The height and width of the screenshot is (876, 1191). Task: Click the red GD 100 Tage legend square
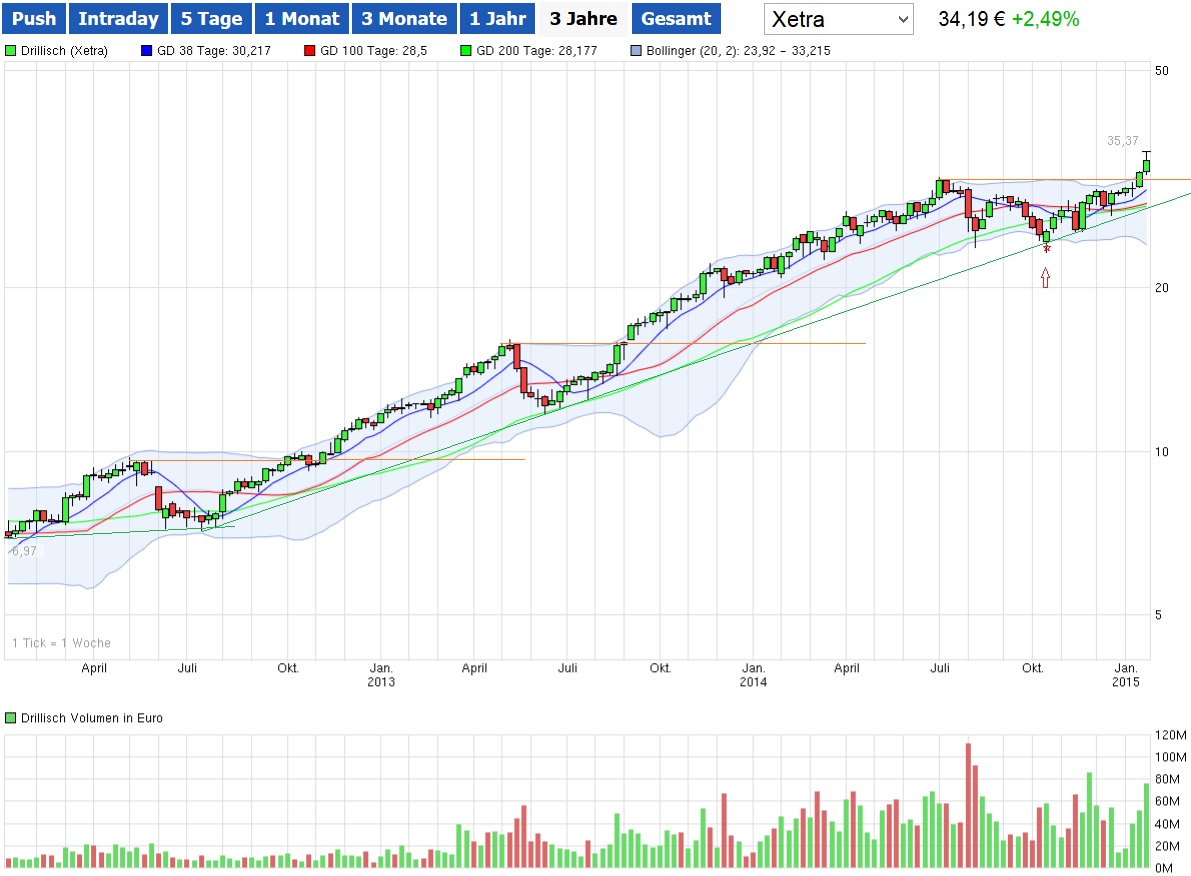[310, 51]
